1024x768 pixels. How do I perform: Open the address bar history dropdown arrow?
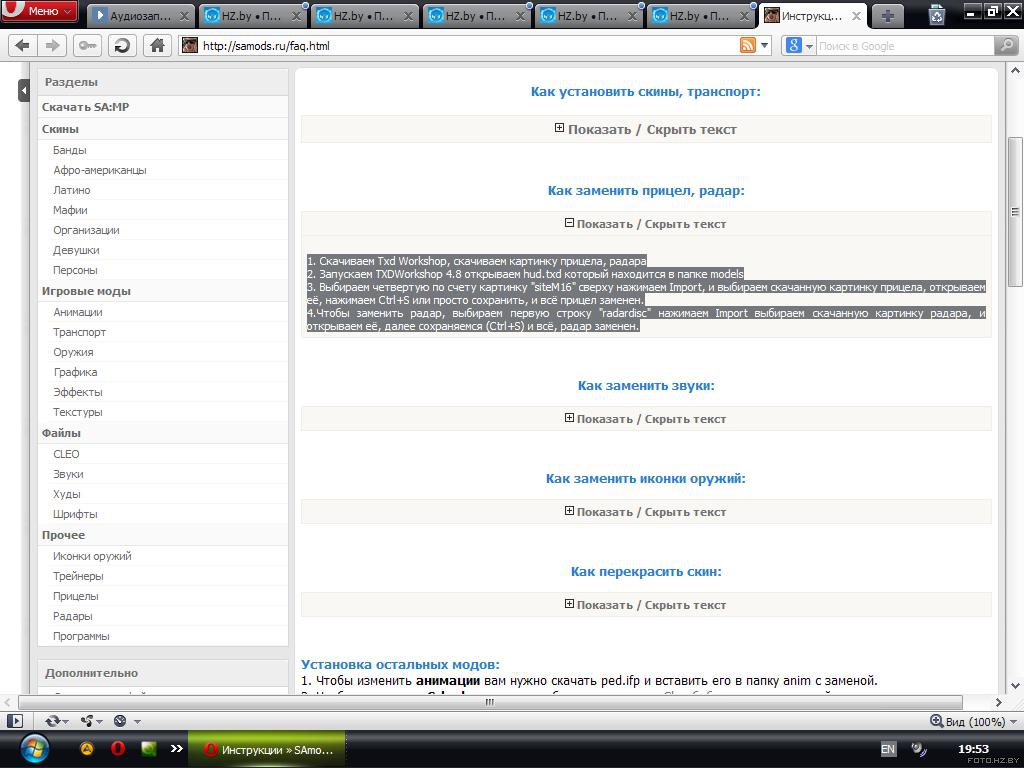coord(765,46)
